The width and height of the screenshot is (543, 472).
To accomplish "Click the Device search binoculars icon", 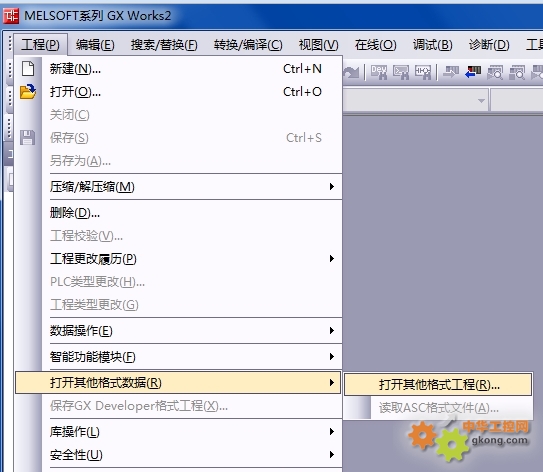I will point(379,72).
